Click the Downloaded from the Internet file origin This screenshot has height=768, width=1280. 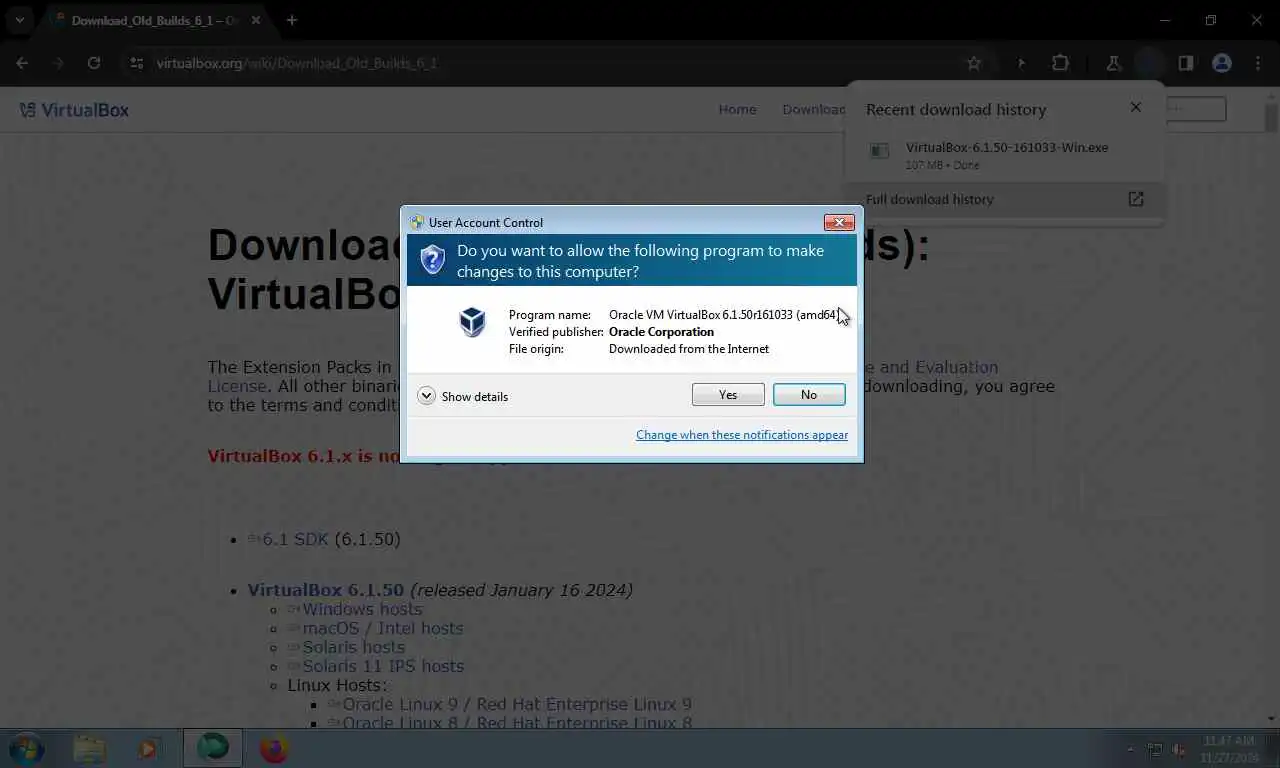point(689,349)
